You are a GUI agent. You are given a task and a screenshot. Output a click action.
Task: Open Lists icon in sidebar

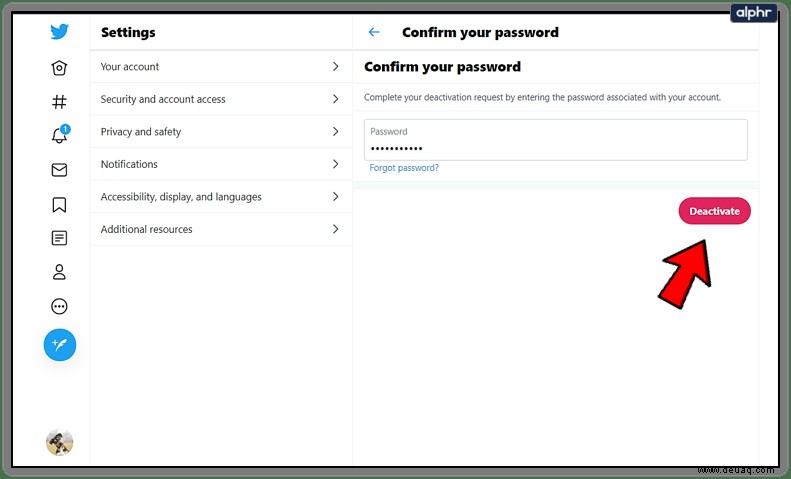coord(59,238)
